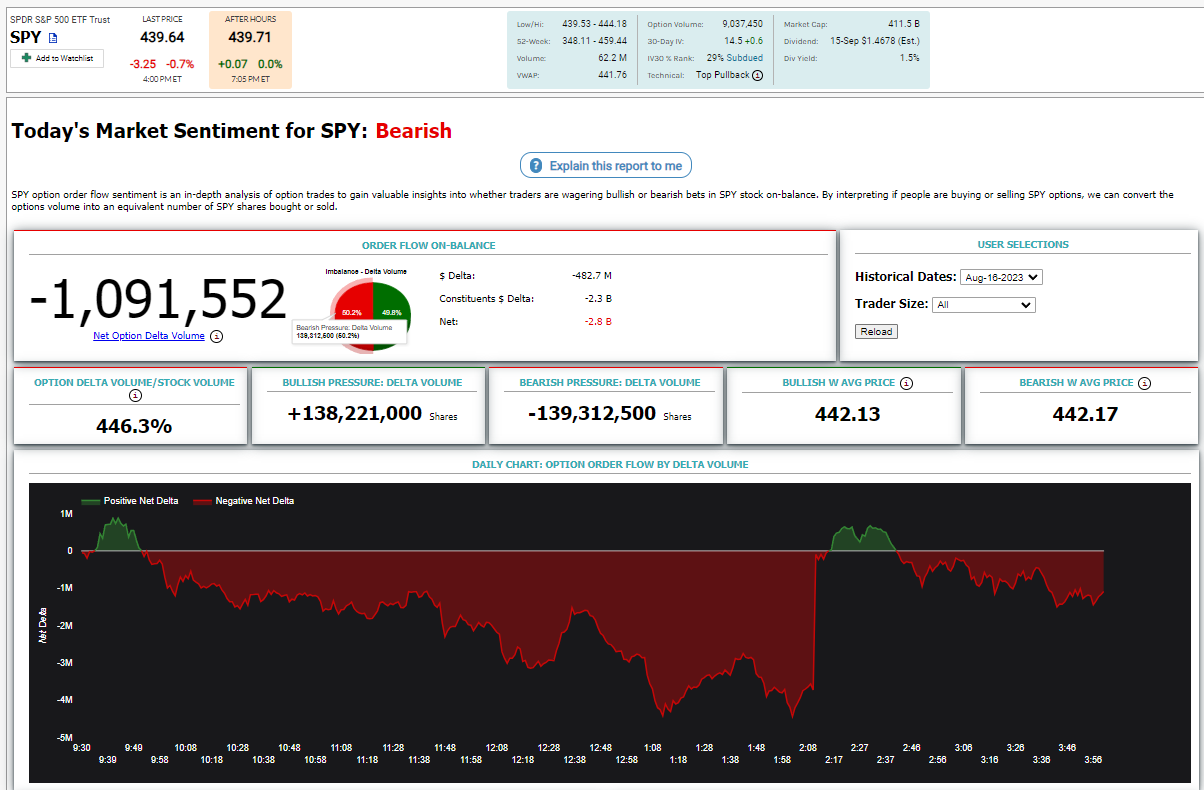Click the -5M label on Net Delta axis
This screenshot has height=790, width=1204.
point(64,737)
